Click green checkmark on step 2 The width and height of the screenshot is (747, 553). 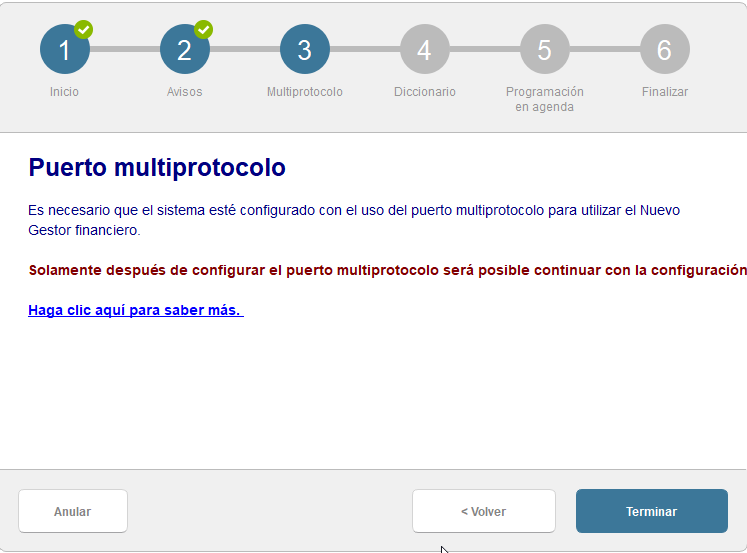204,30
